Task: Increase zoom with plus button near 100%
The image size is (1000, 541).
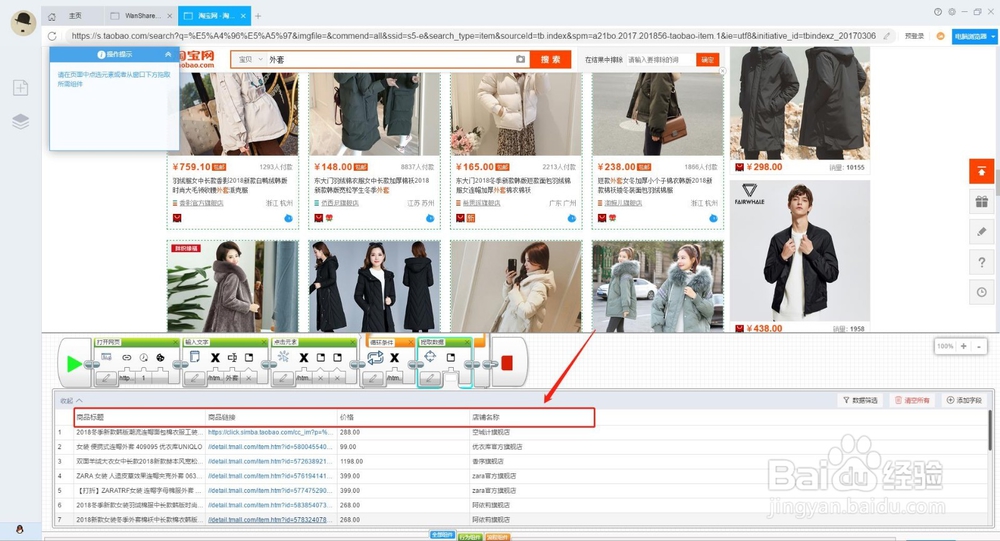Action: [x=964, y=346]
